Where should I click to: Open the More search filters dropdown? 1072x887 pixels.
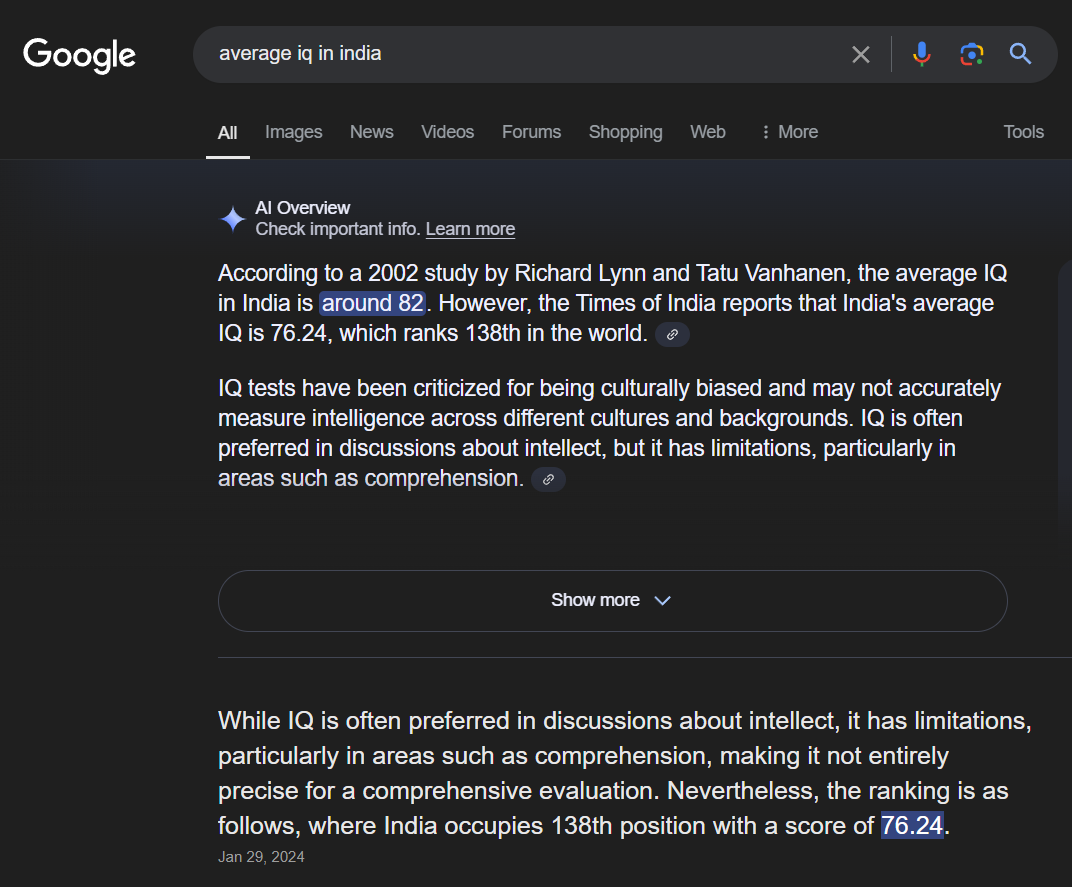pos(789,132)
